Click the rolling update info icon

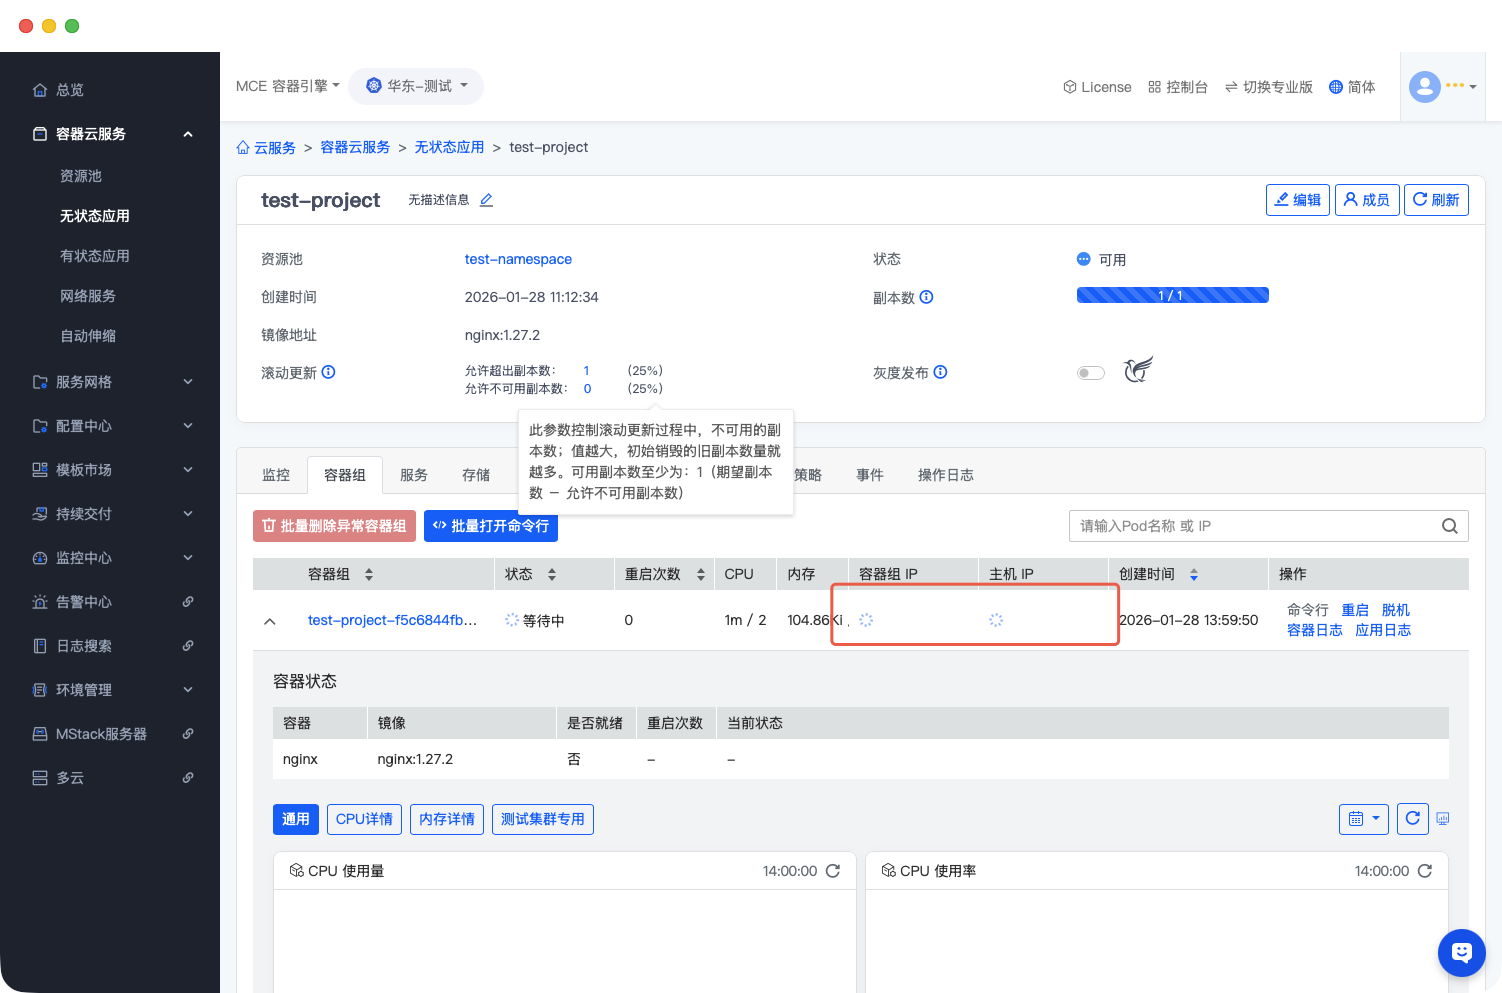coord(328,372)
